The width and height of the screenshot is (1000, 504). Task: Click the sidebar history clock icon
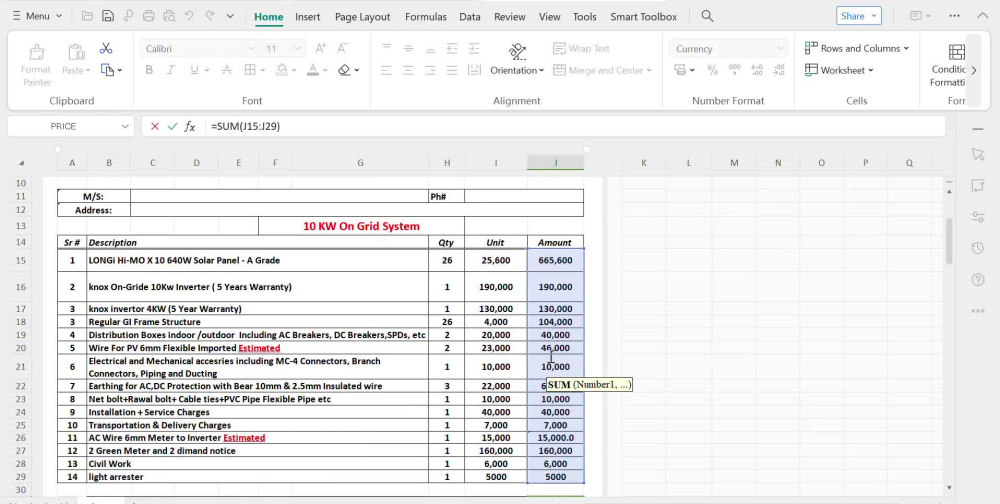point(978,248)
